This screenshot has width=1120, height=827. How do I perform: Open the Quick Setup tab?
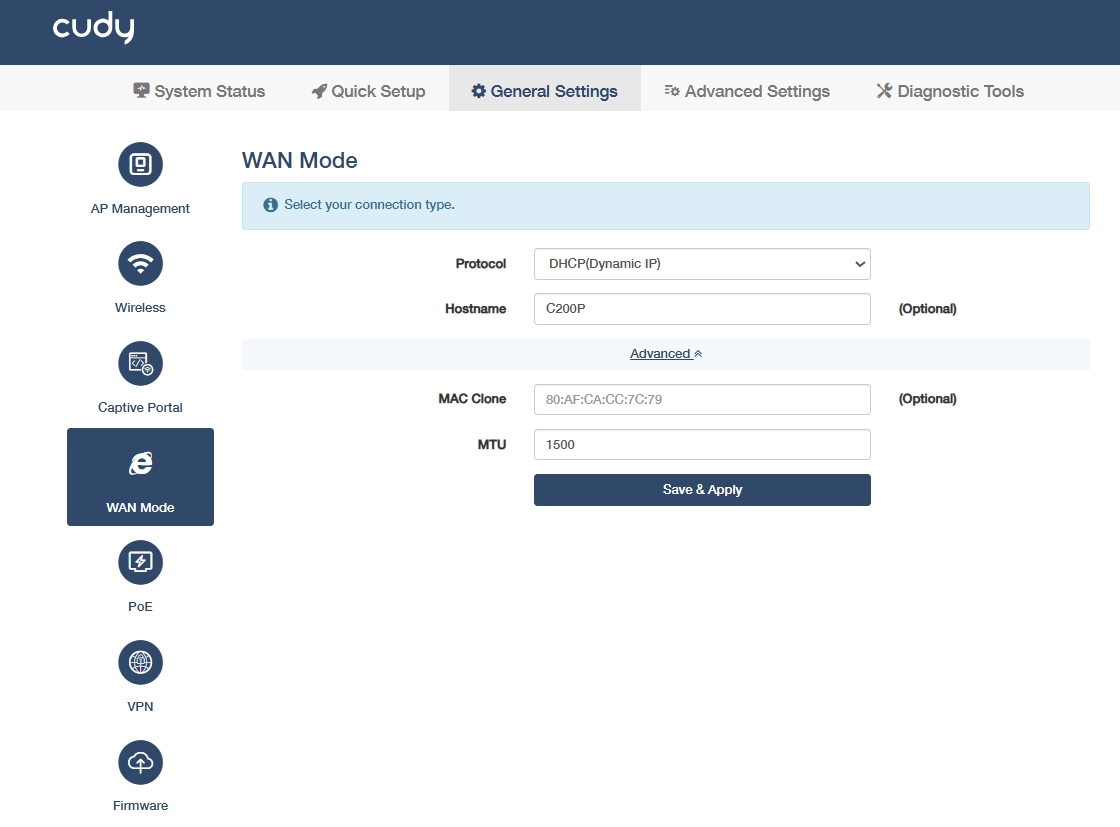pos(369,91)
